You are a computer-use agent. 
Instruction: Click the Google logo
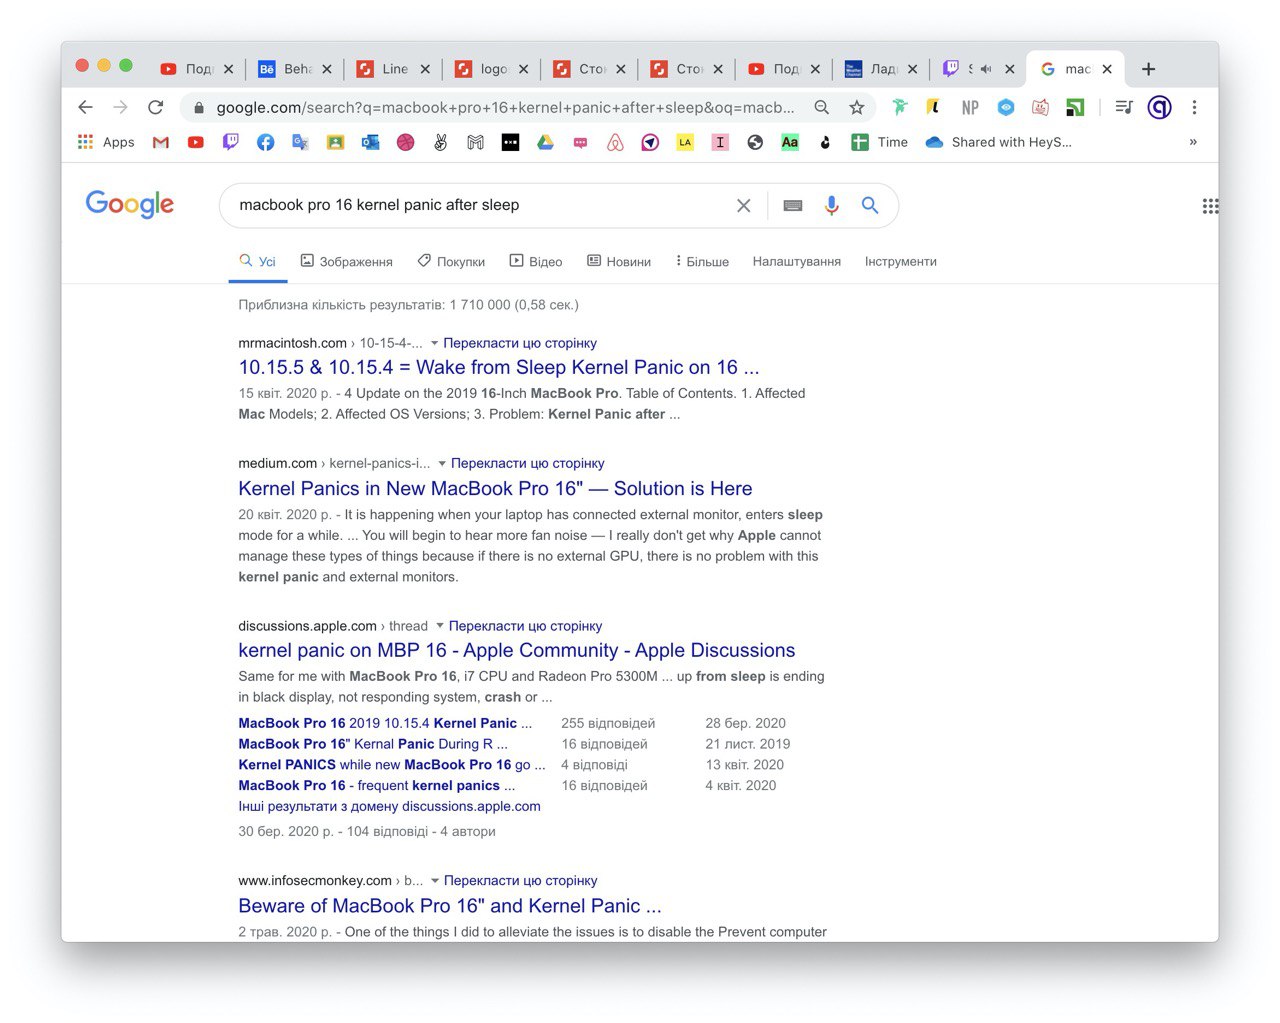click(130, 204)
